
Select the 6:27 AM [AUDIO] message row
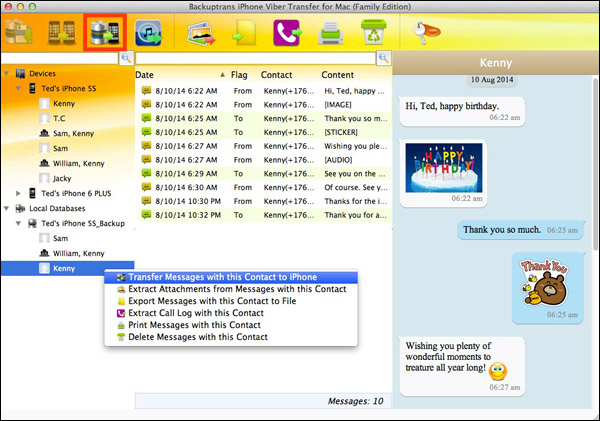point(264,160)
